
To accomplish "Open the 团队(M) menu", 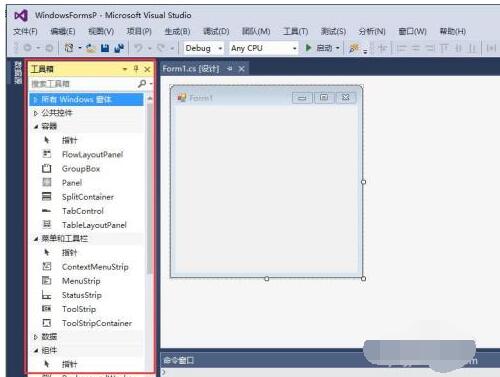I will 256,31.
